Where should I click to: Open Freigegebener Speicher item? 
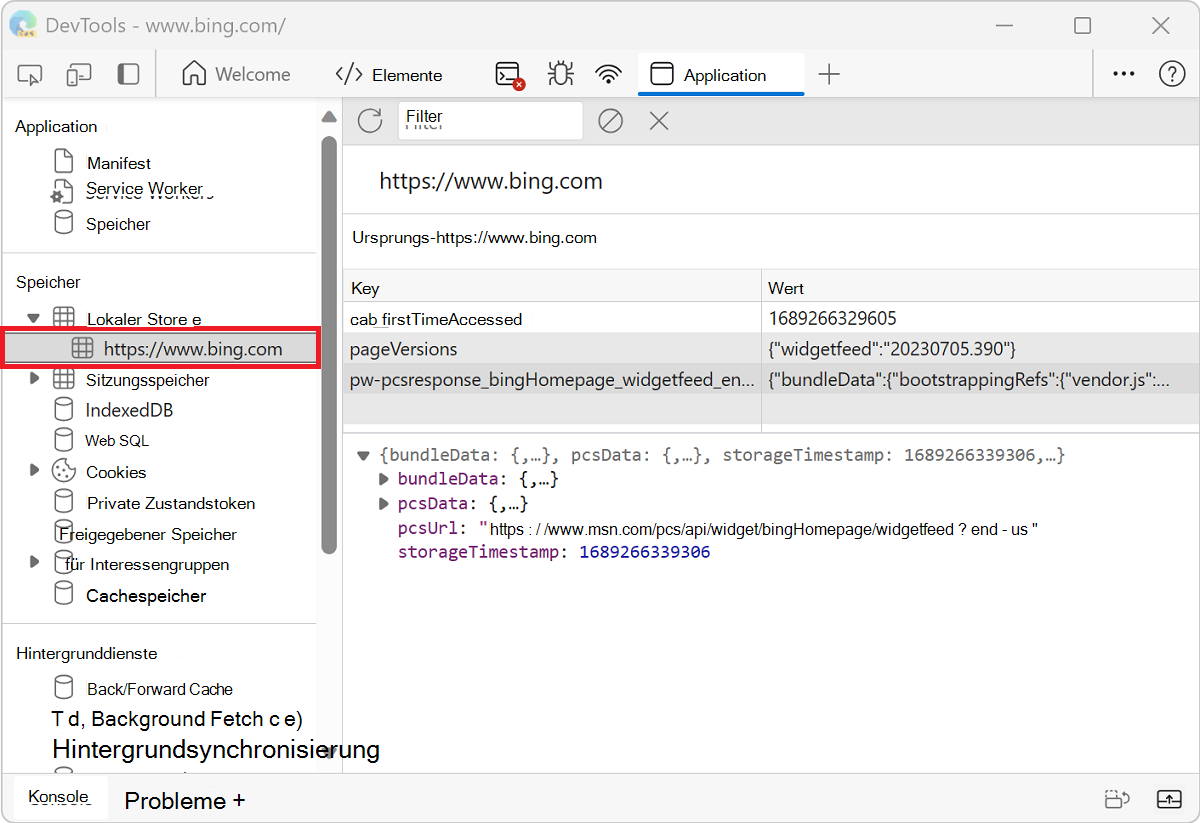146,534
